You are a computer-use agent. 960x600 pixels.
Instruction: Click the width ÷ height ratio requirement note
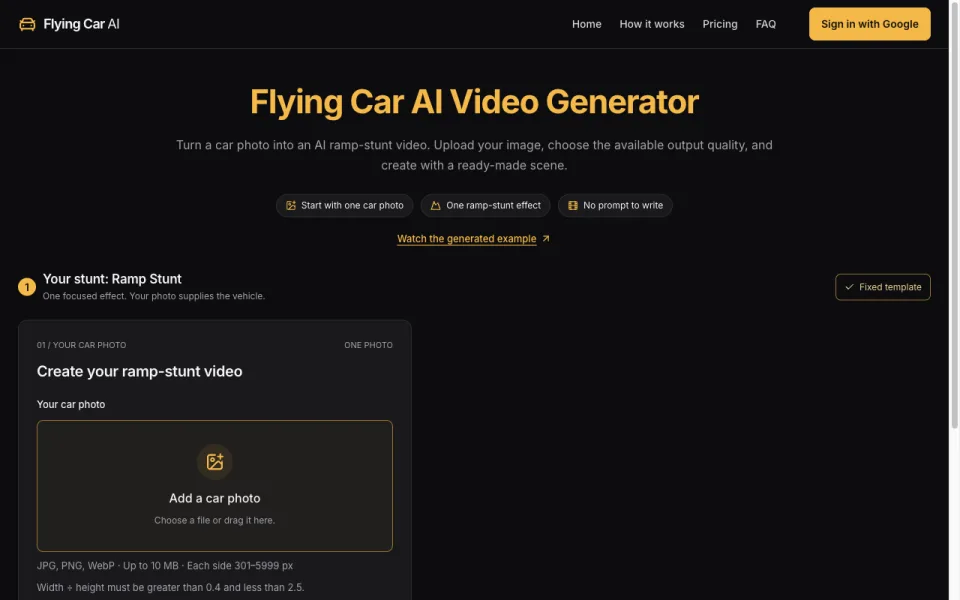tap(170, 588)
